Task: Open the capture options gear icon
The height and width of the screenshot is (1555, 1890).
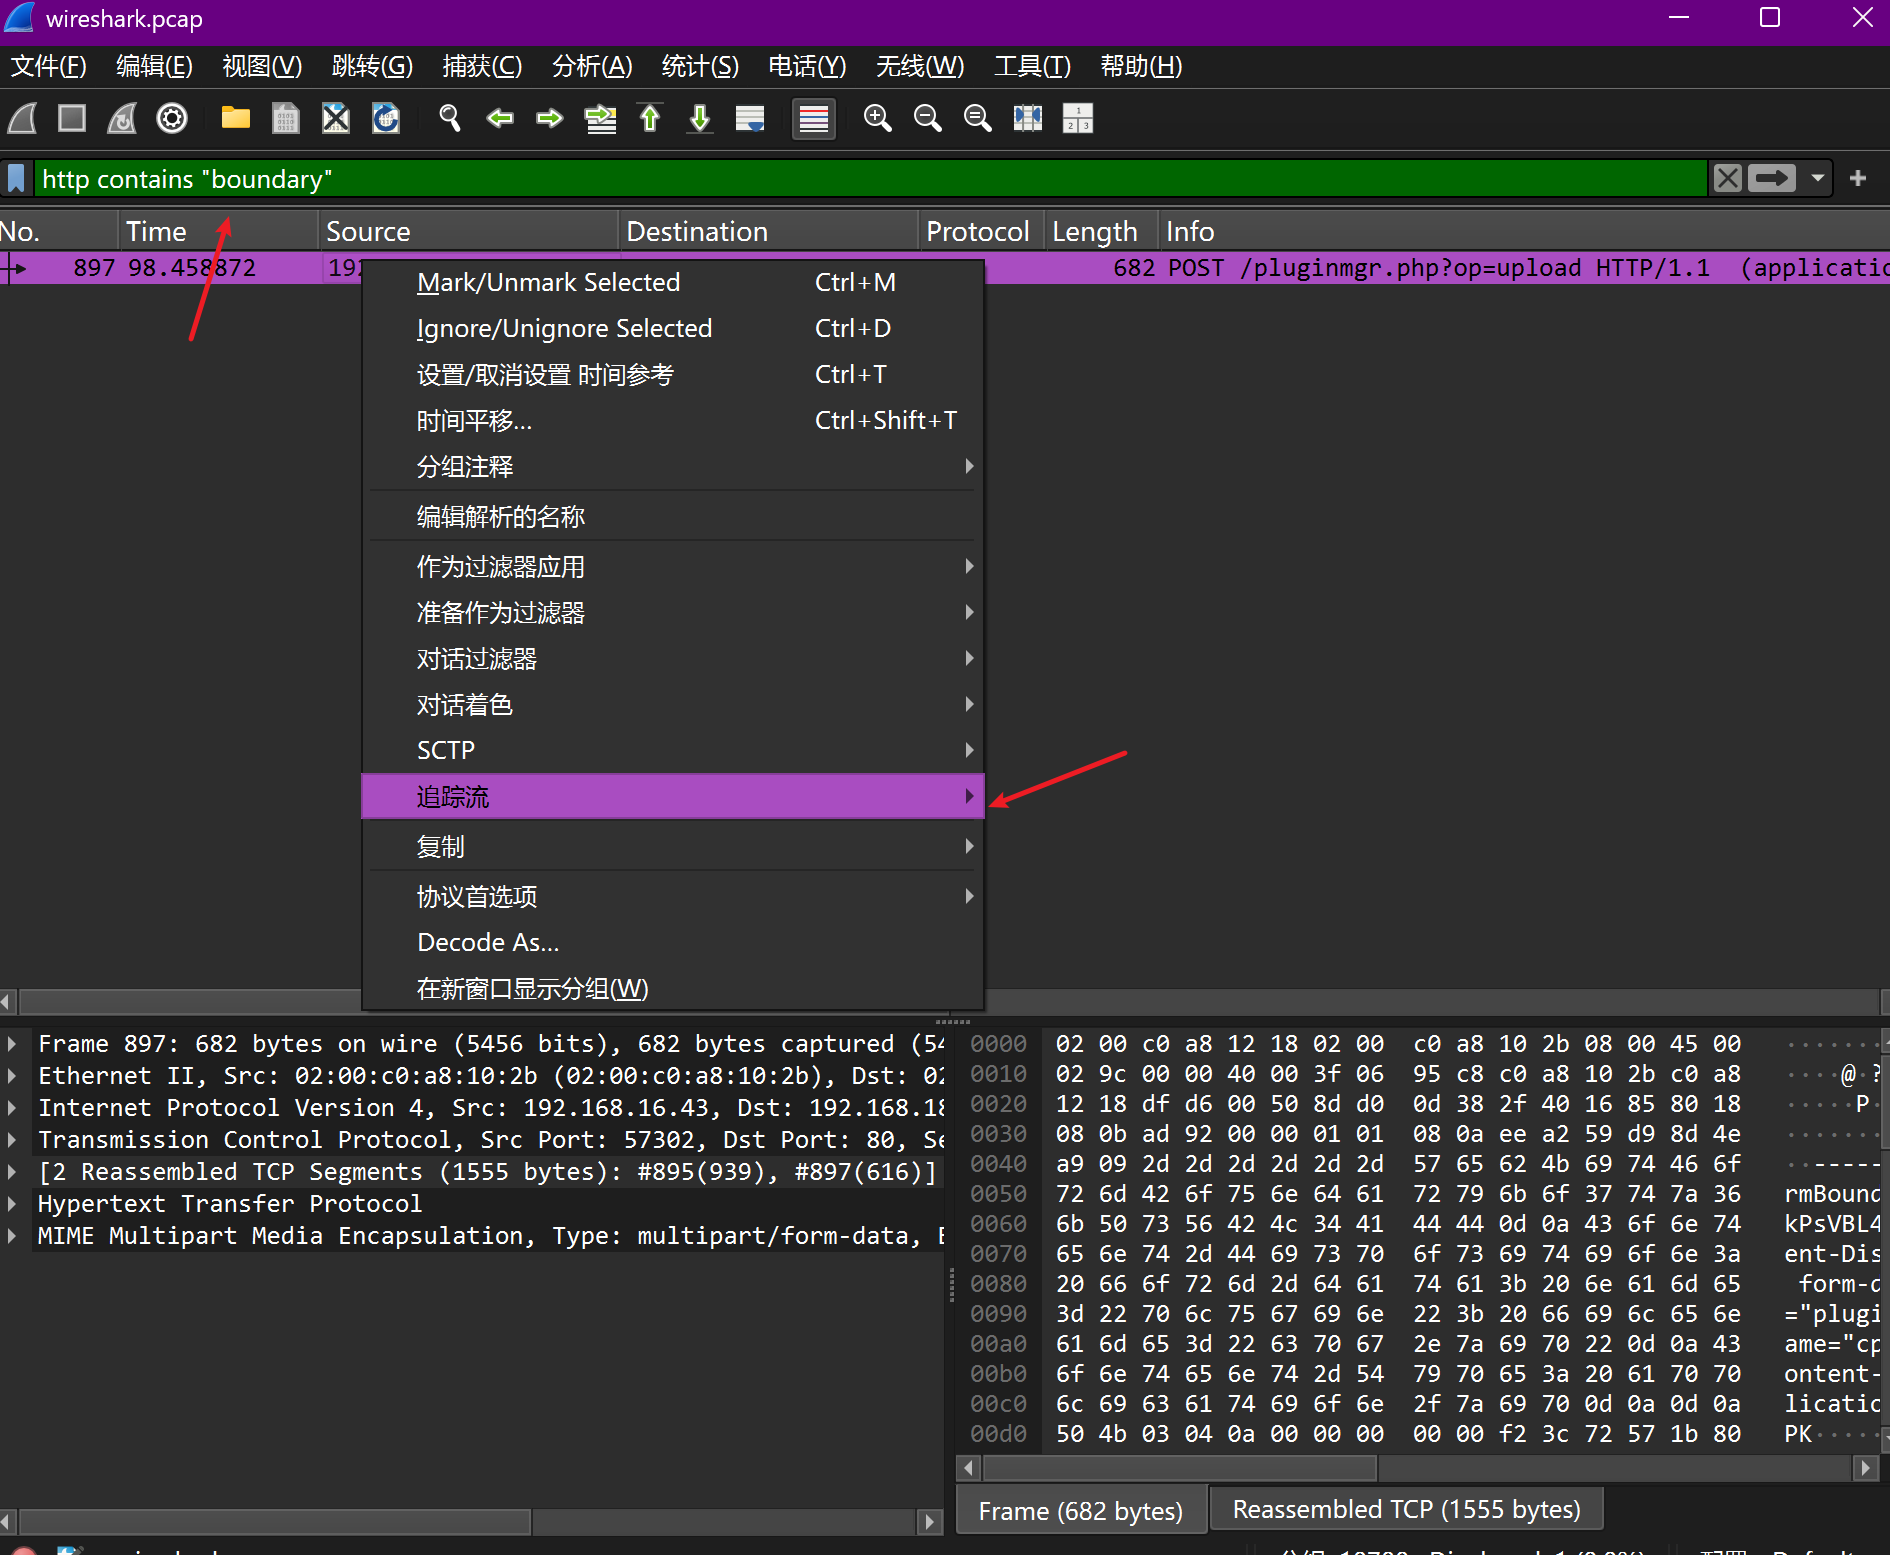Action: [172, 119]
